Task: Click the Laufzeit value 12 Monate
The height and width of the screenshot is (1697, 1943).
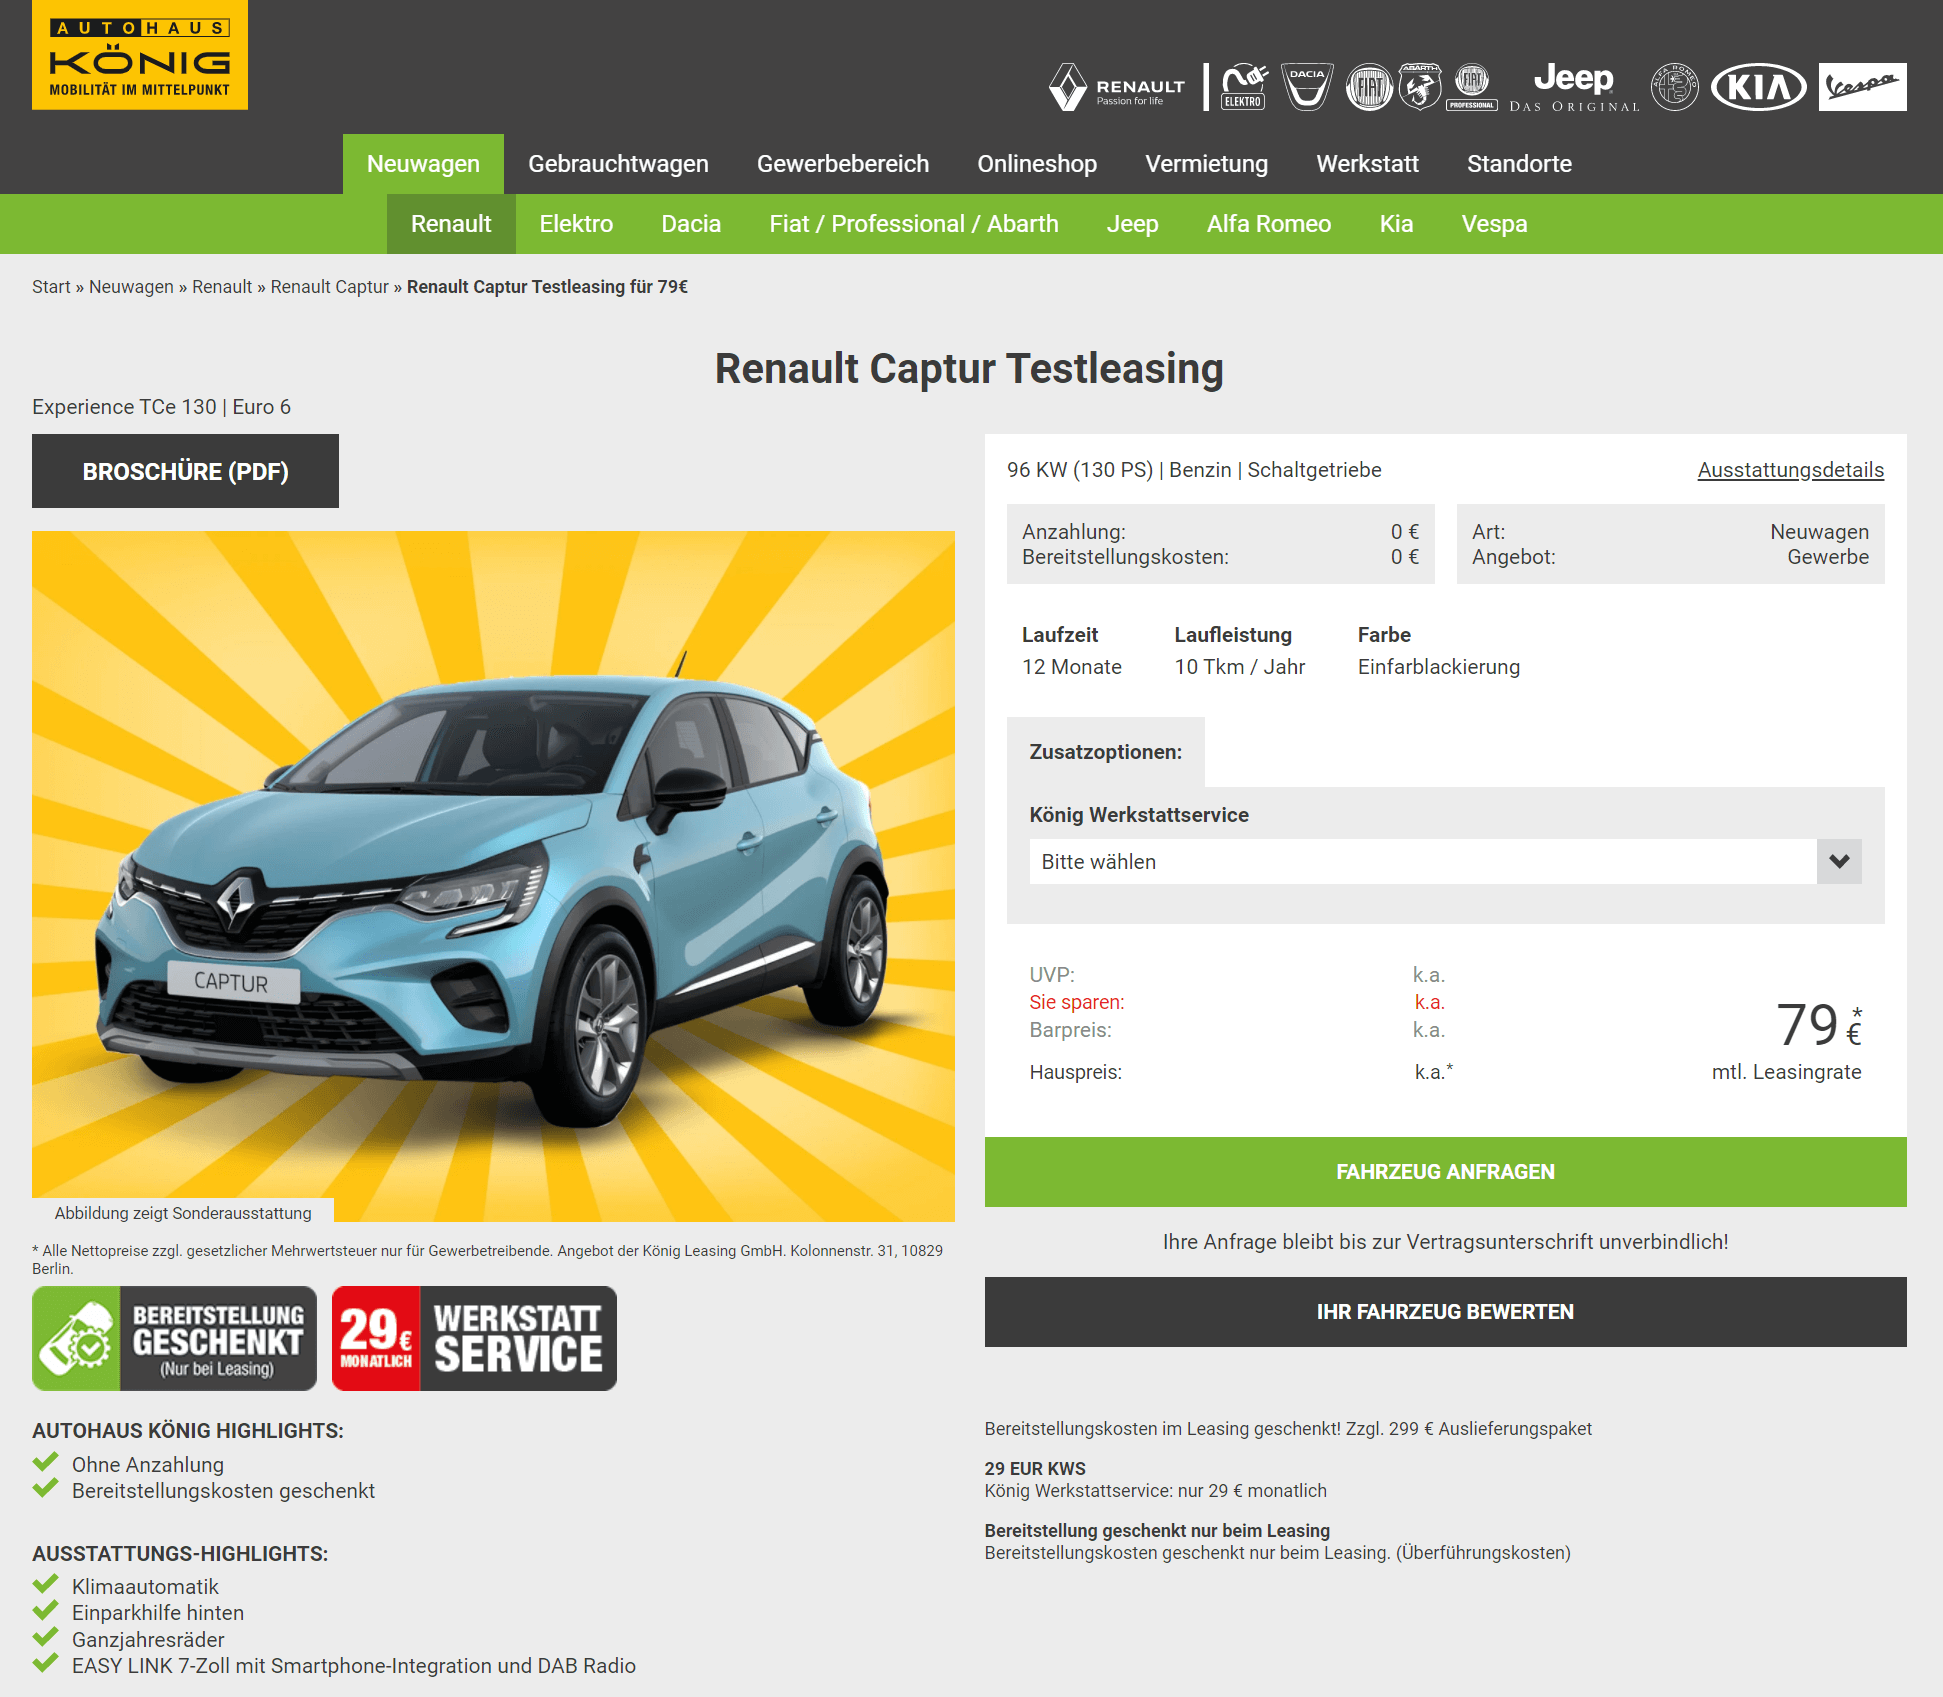Action: (1071, 667)
